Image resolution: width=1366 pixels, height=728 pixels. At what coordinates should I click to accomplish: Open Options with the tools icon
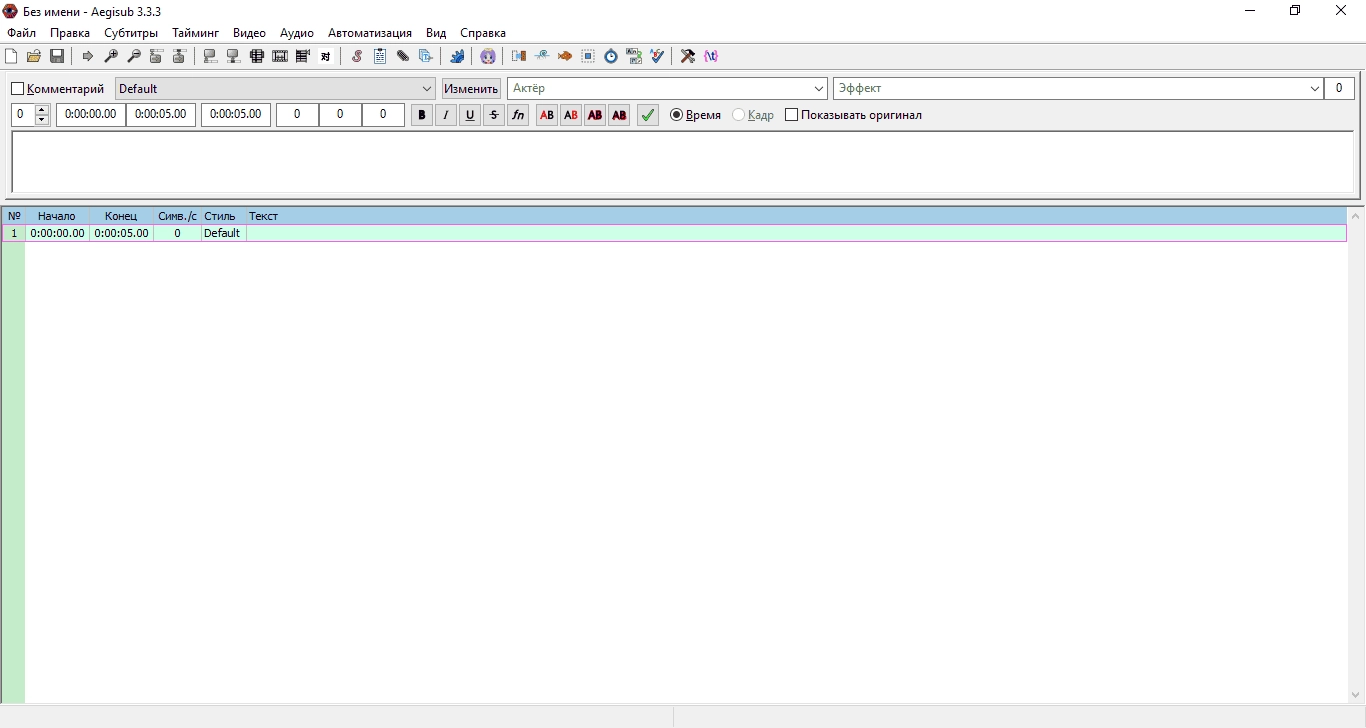688,56
